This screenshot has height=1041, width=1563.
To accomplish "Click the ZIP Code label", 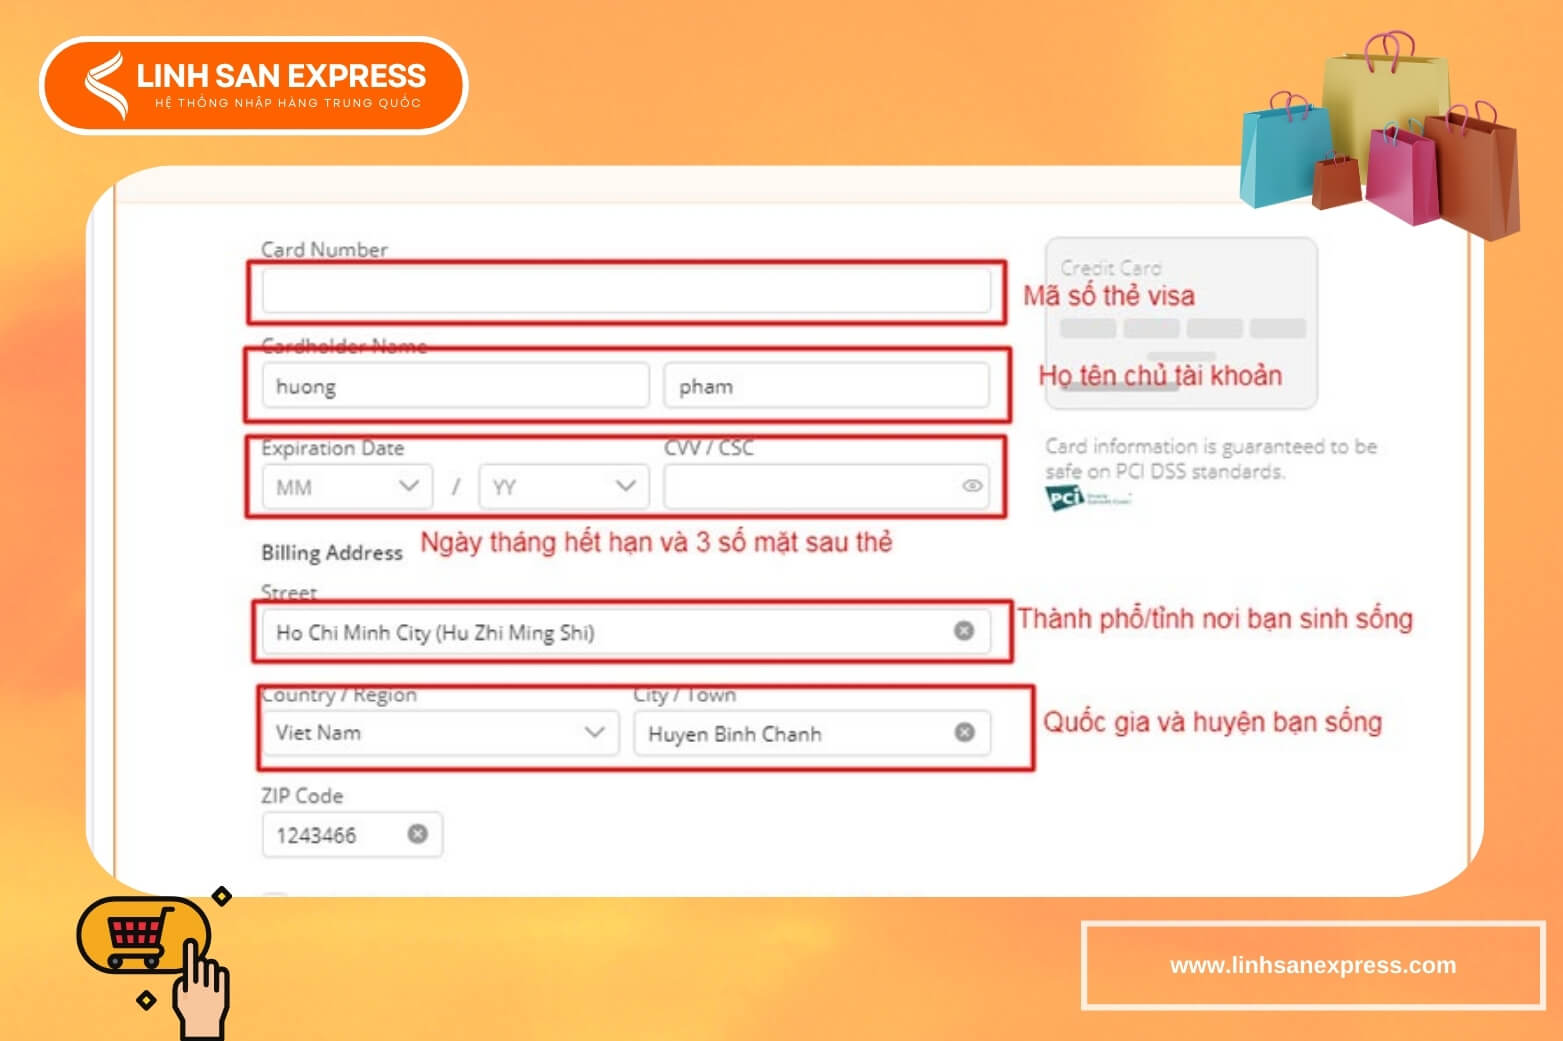I will click(302, 796).
